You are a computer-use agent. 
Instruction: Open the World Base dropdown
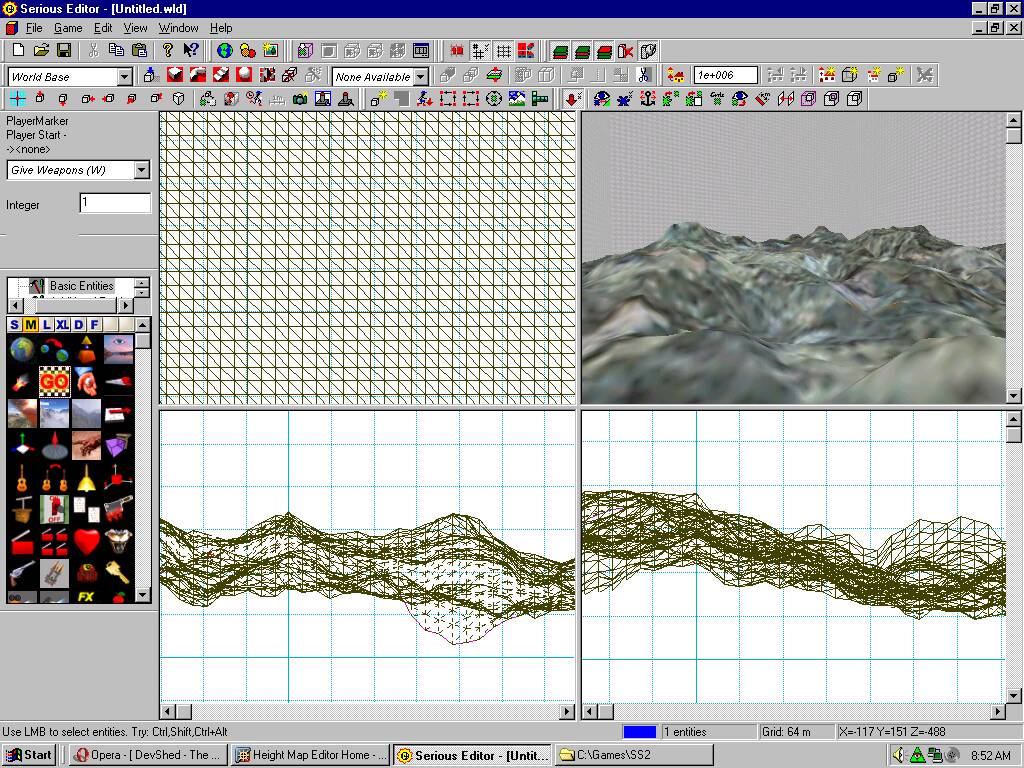tap(125, 76)
